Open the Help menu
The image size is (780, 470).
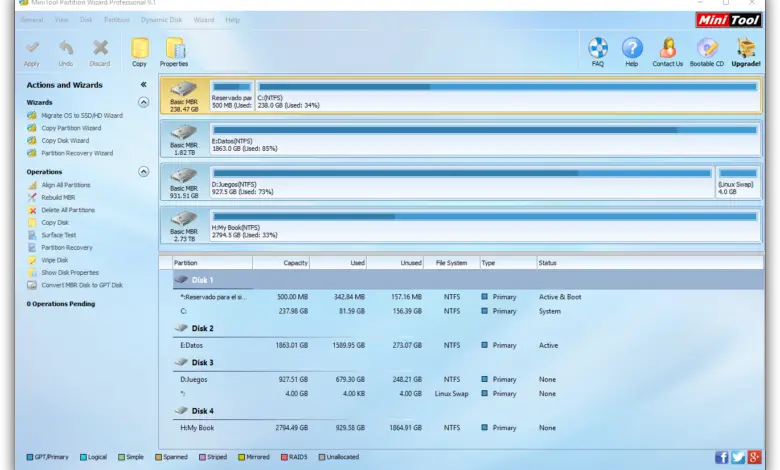[x=232, y=20]
